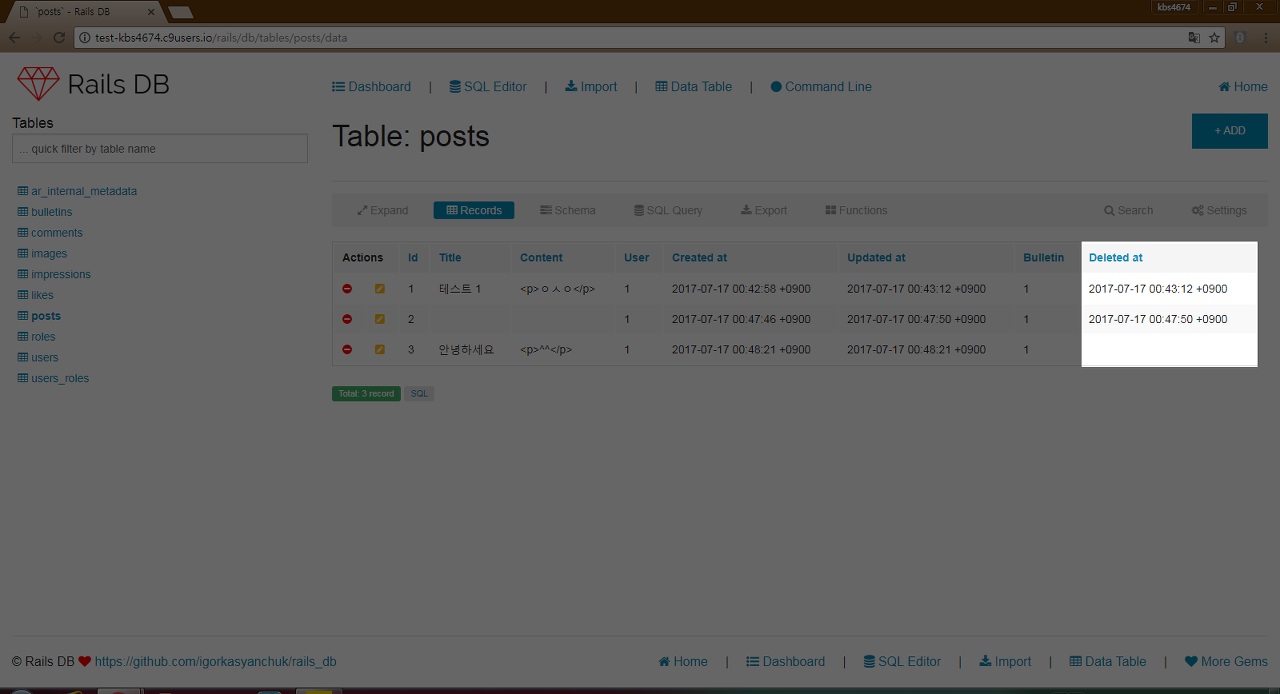Open the users_roles table

click(53, 378)
